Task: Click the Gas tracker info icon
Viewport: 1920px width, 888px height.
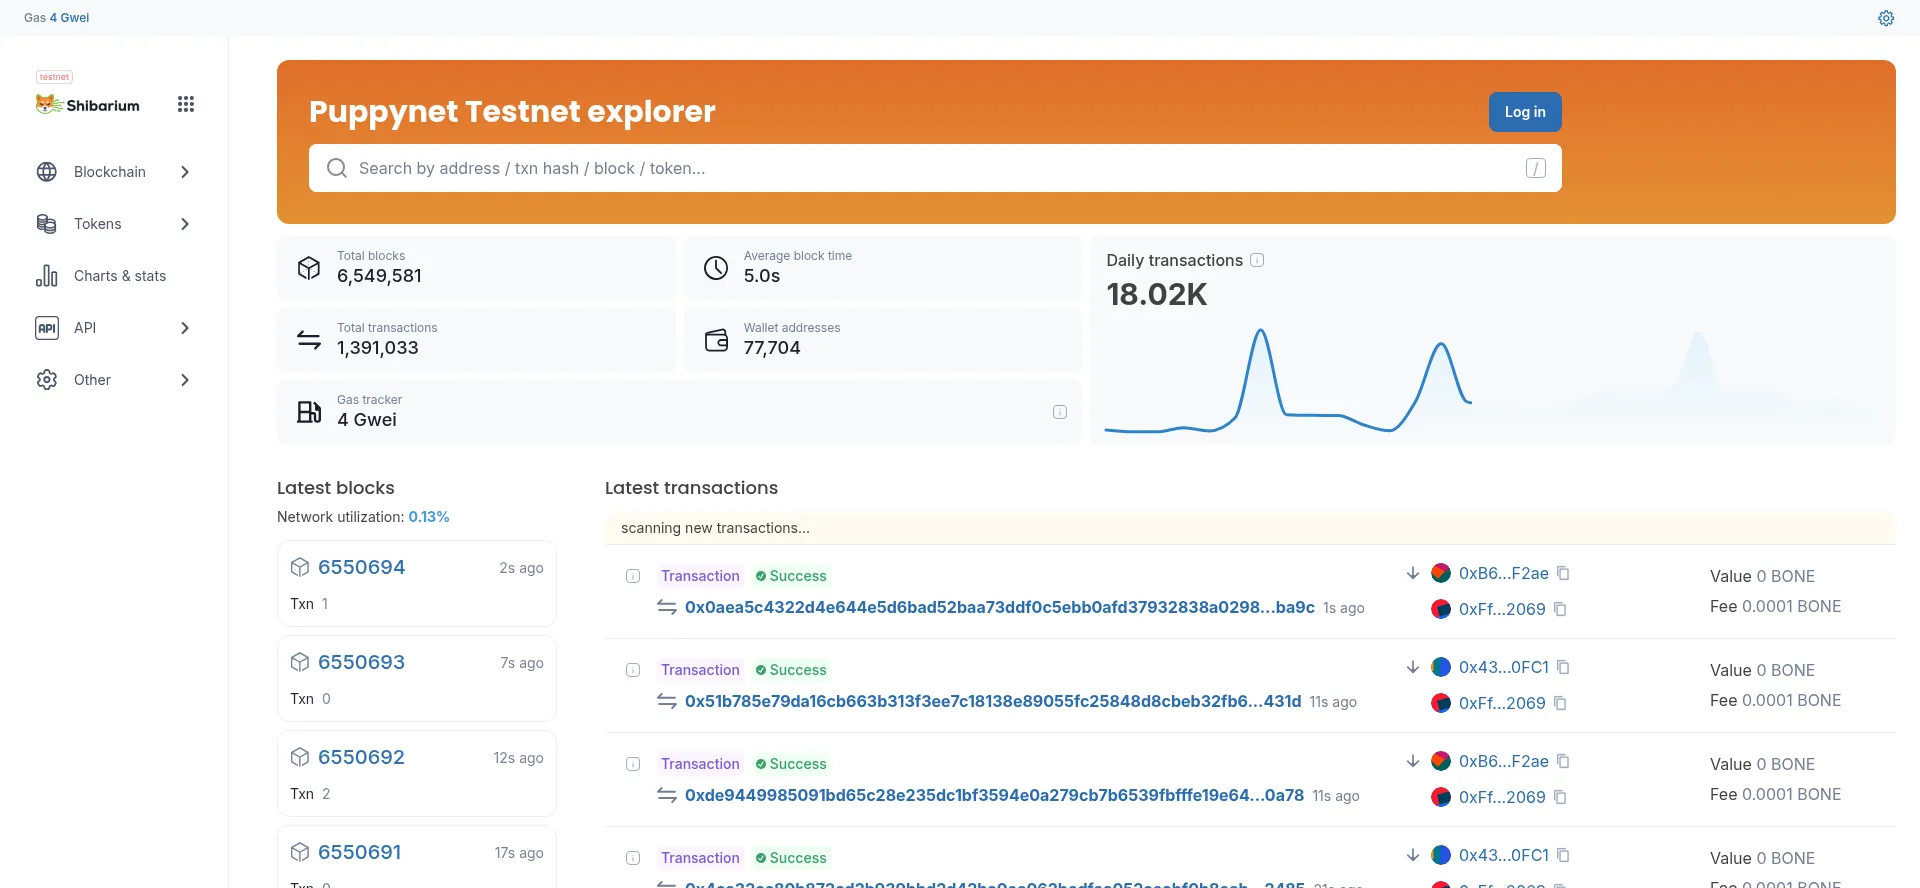Action: [1060, 412]
